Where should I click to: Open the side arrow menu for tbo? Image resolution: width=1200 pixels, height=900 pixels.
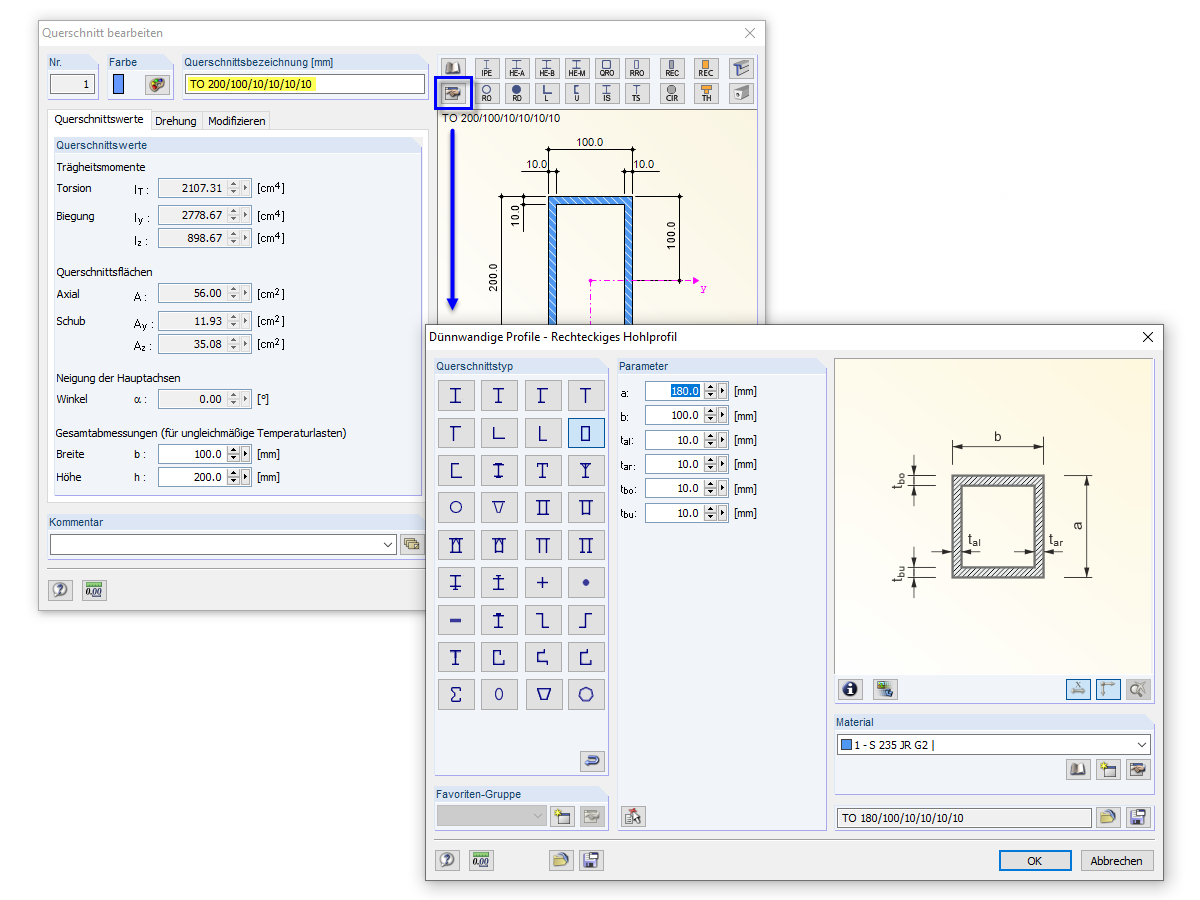(x=723, y=488)
